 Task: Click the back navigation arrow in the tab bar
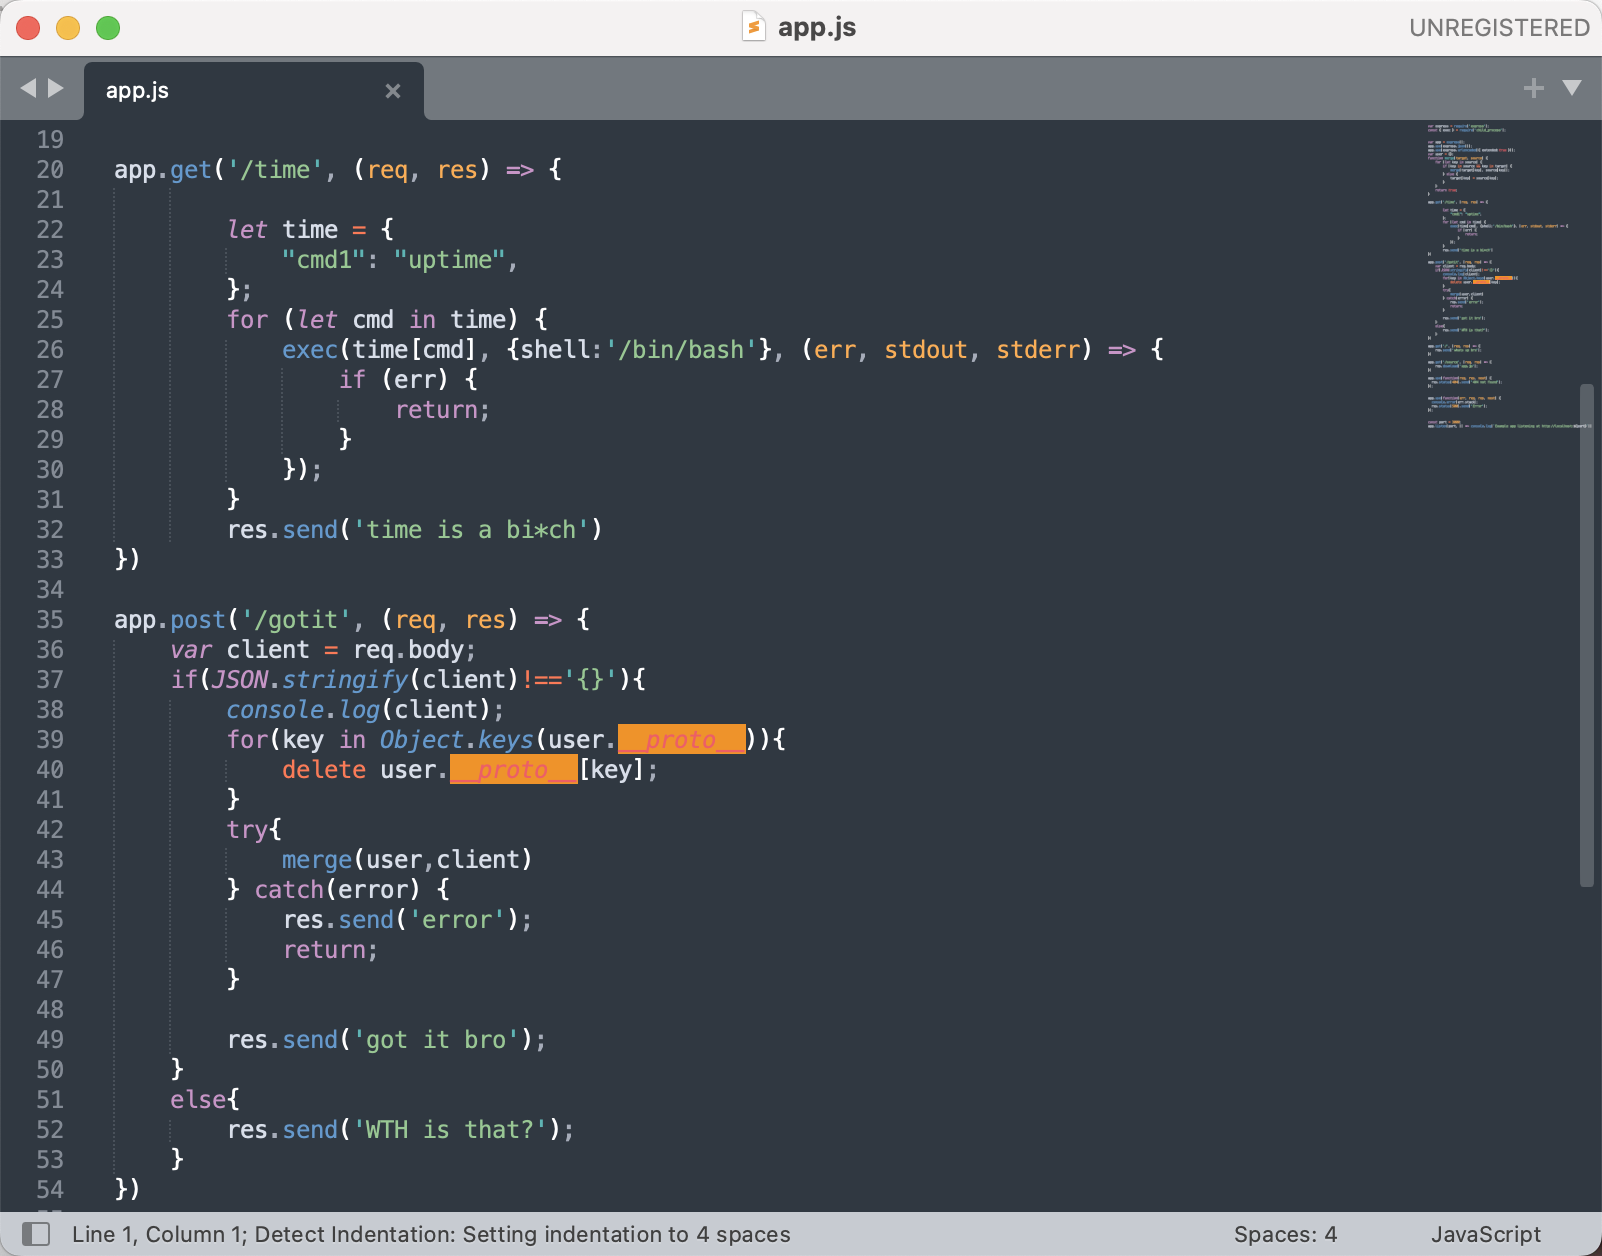point(28,88)
